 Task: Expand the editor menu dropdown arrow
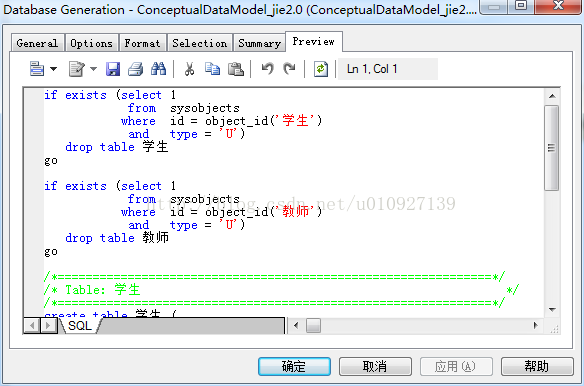54,69
